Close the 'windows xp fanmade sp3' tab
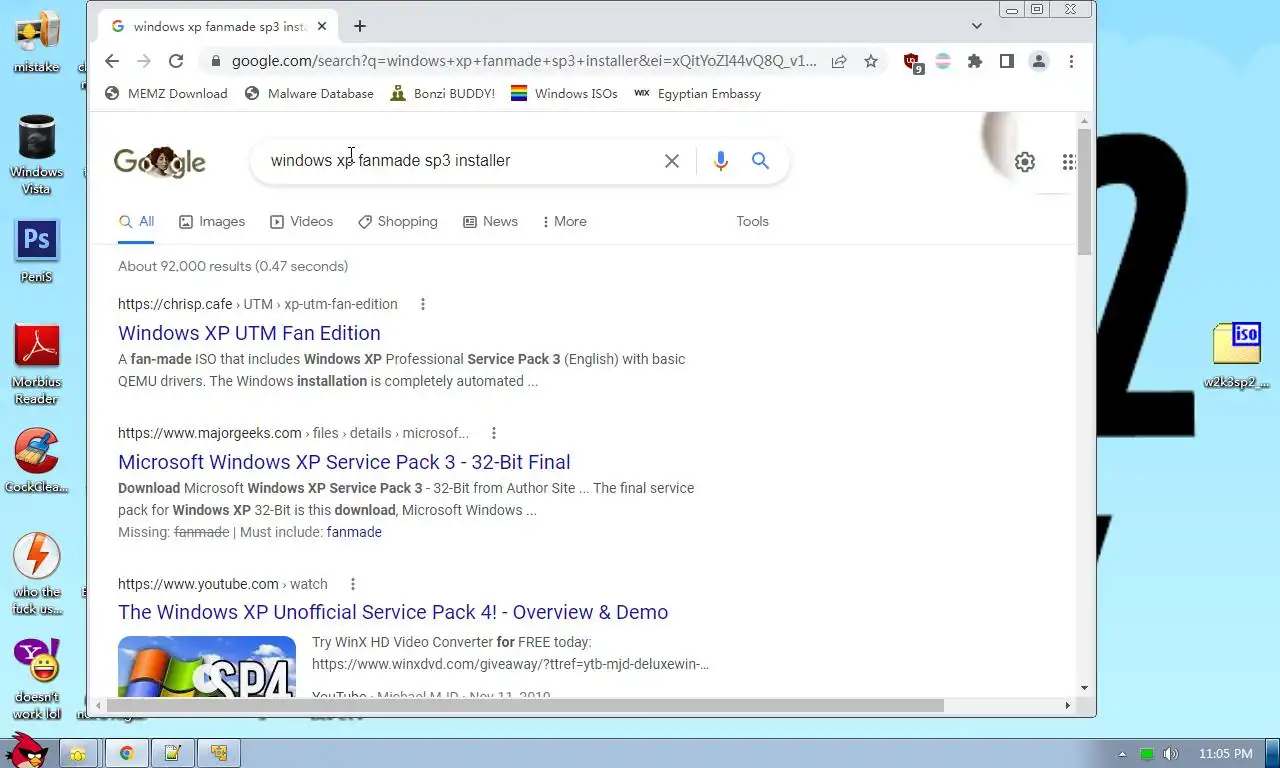This screenshot has height=768, width=1280. pyautogui.click(x=322, y=26)
